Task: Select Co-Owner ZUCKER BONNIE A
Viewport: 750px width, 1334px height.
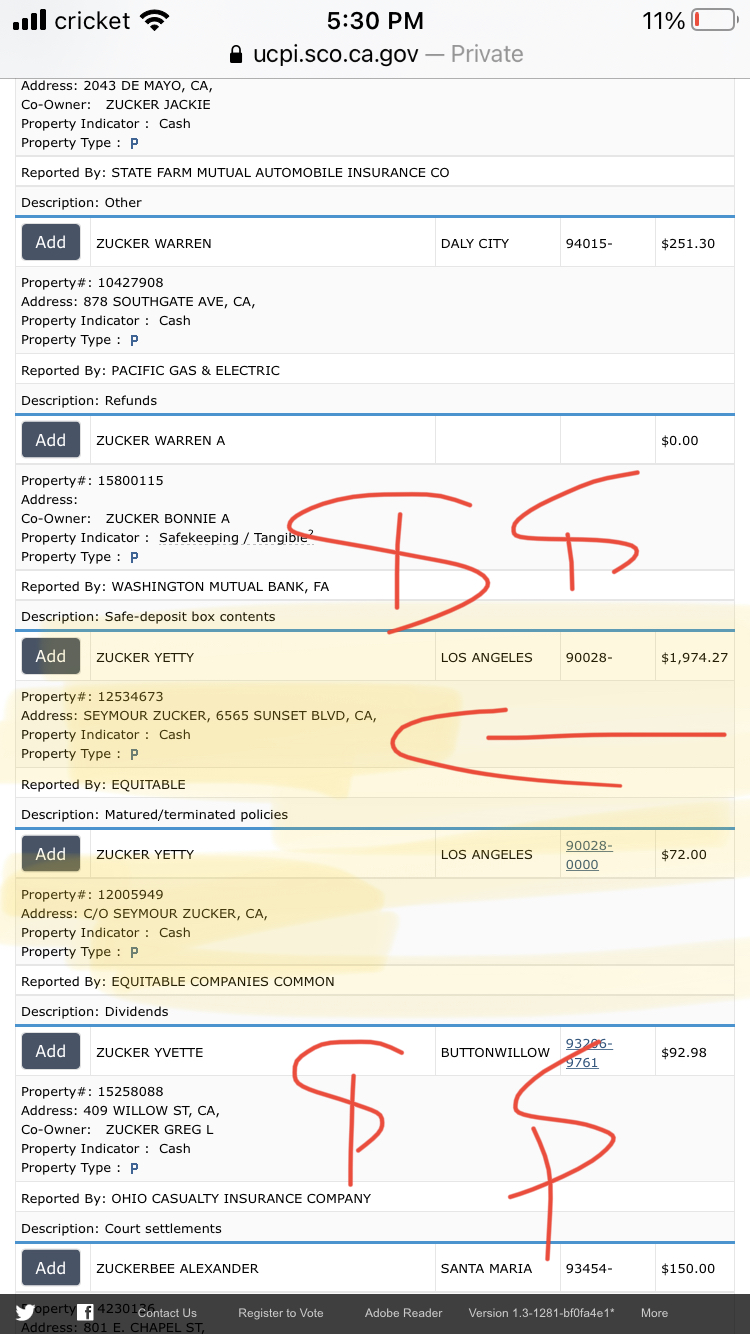Action: click(x=125, y=519)
